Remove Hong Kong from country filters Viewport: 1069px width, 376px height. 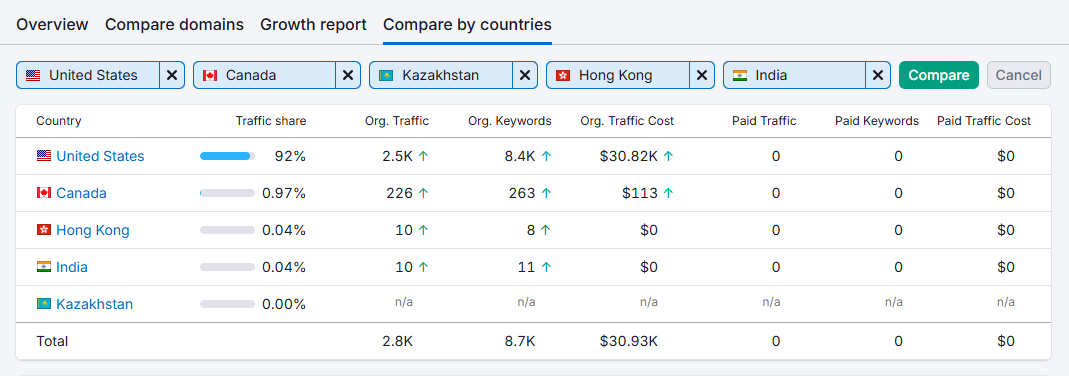click(x=702, y=75)
